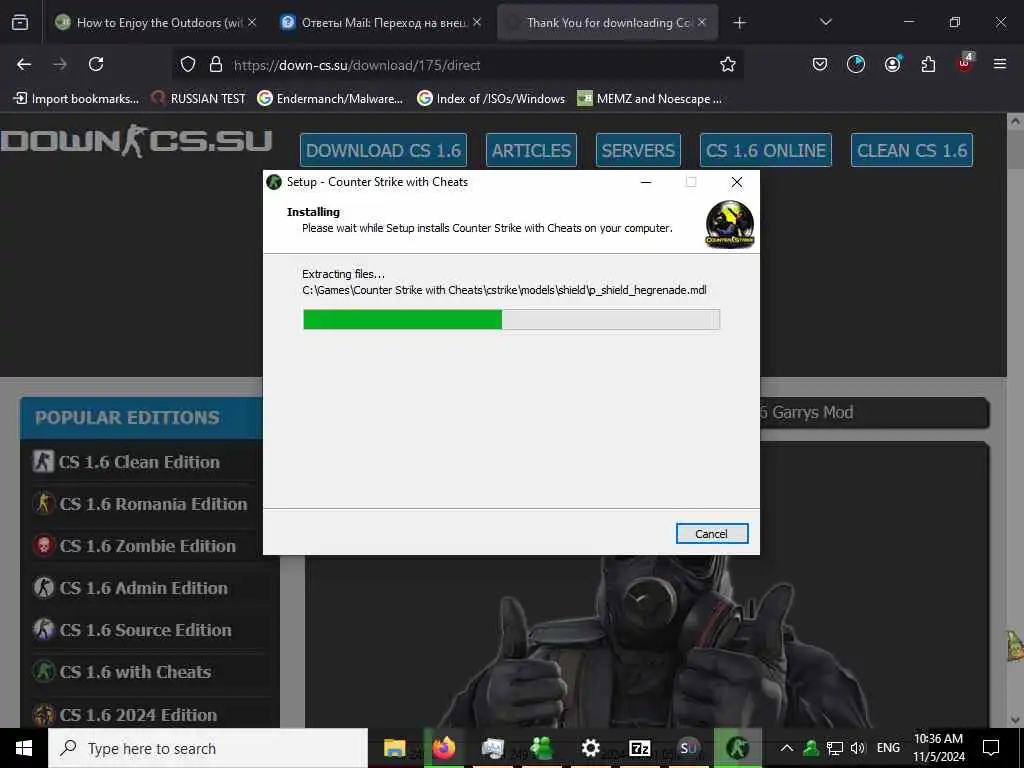Image resolution: width=1024 pixels, height=768 pixels.
Task: Open DOWNLOAD CS 1.6 menu item
Action: click(383, 150)
